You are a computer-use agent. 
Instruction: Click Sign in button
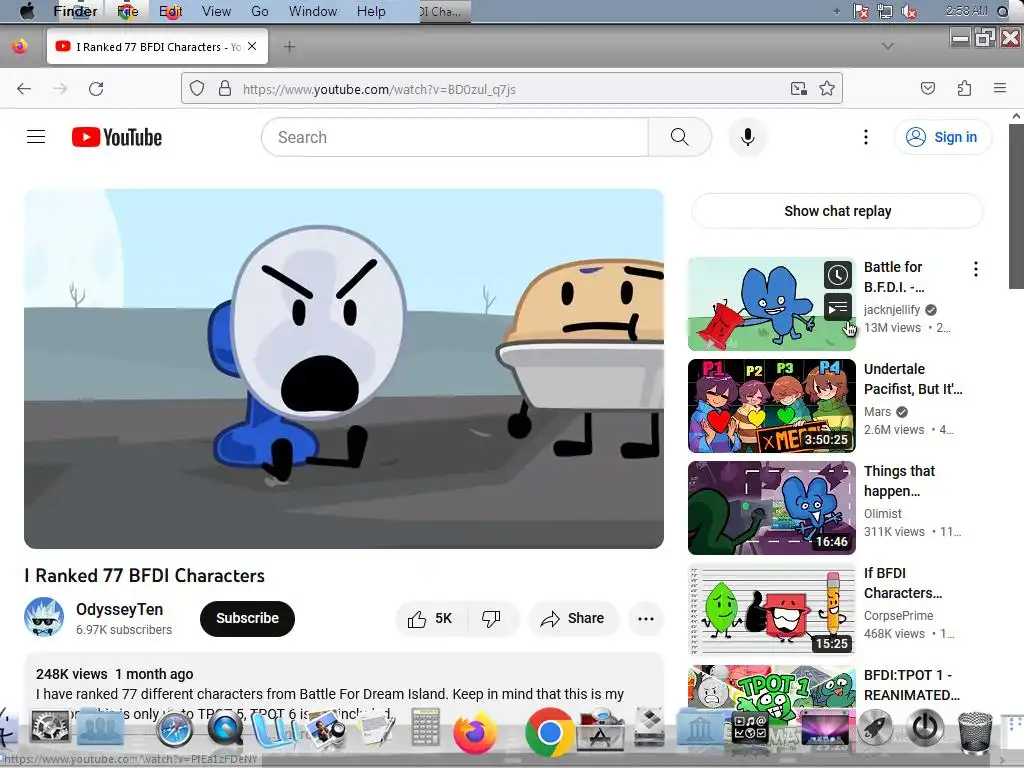point(942,137)
